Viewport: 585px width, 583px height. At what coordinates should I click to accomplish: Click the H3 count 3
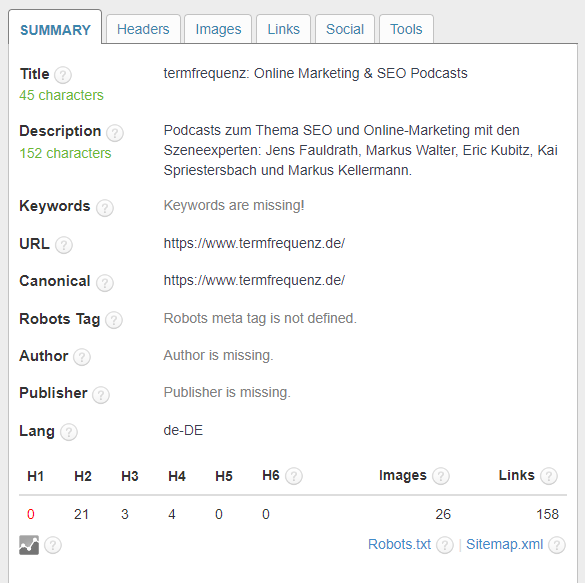125,514
